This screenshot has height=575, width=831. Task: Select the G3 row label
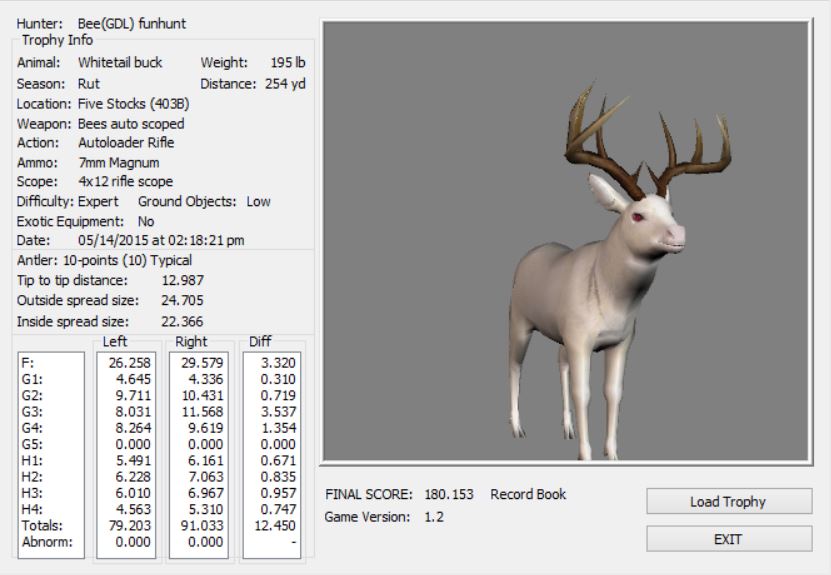(x=31, y=412)
